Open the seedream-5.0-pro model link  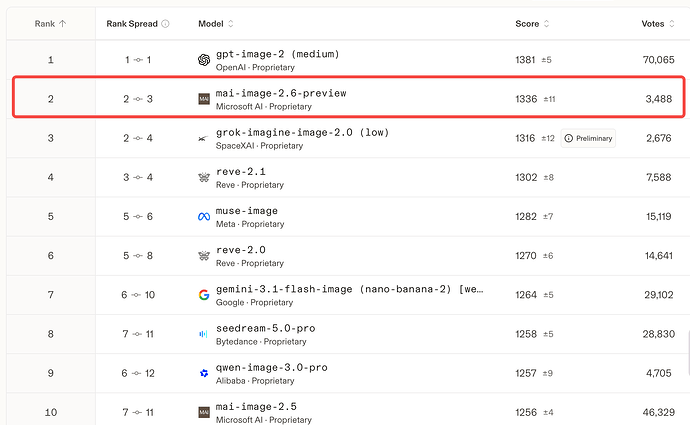coord(266,328)
